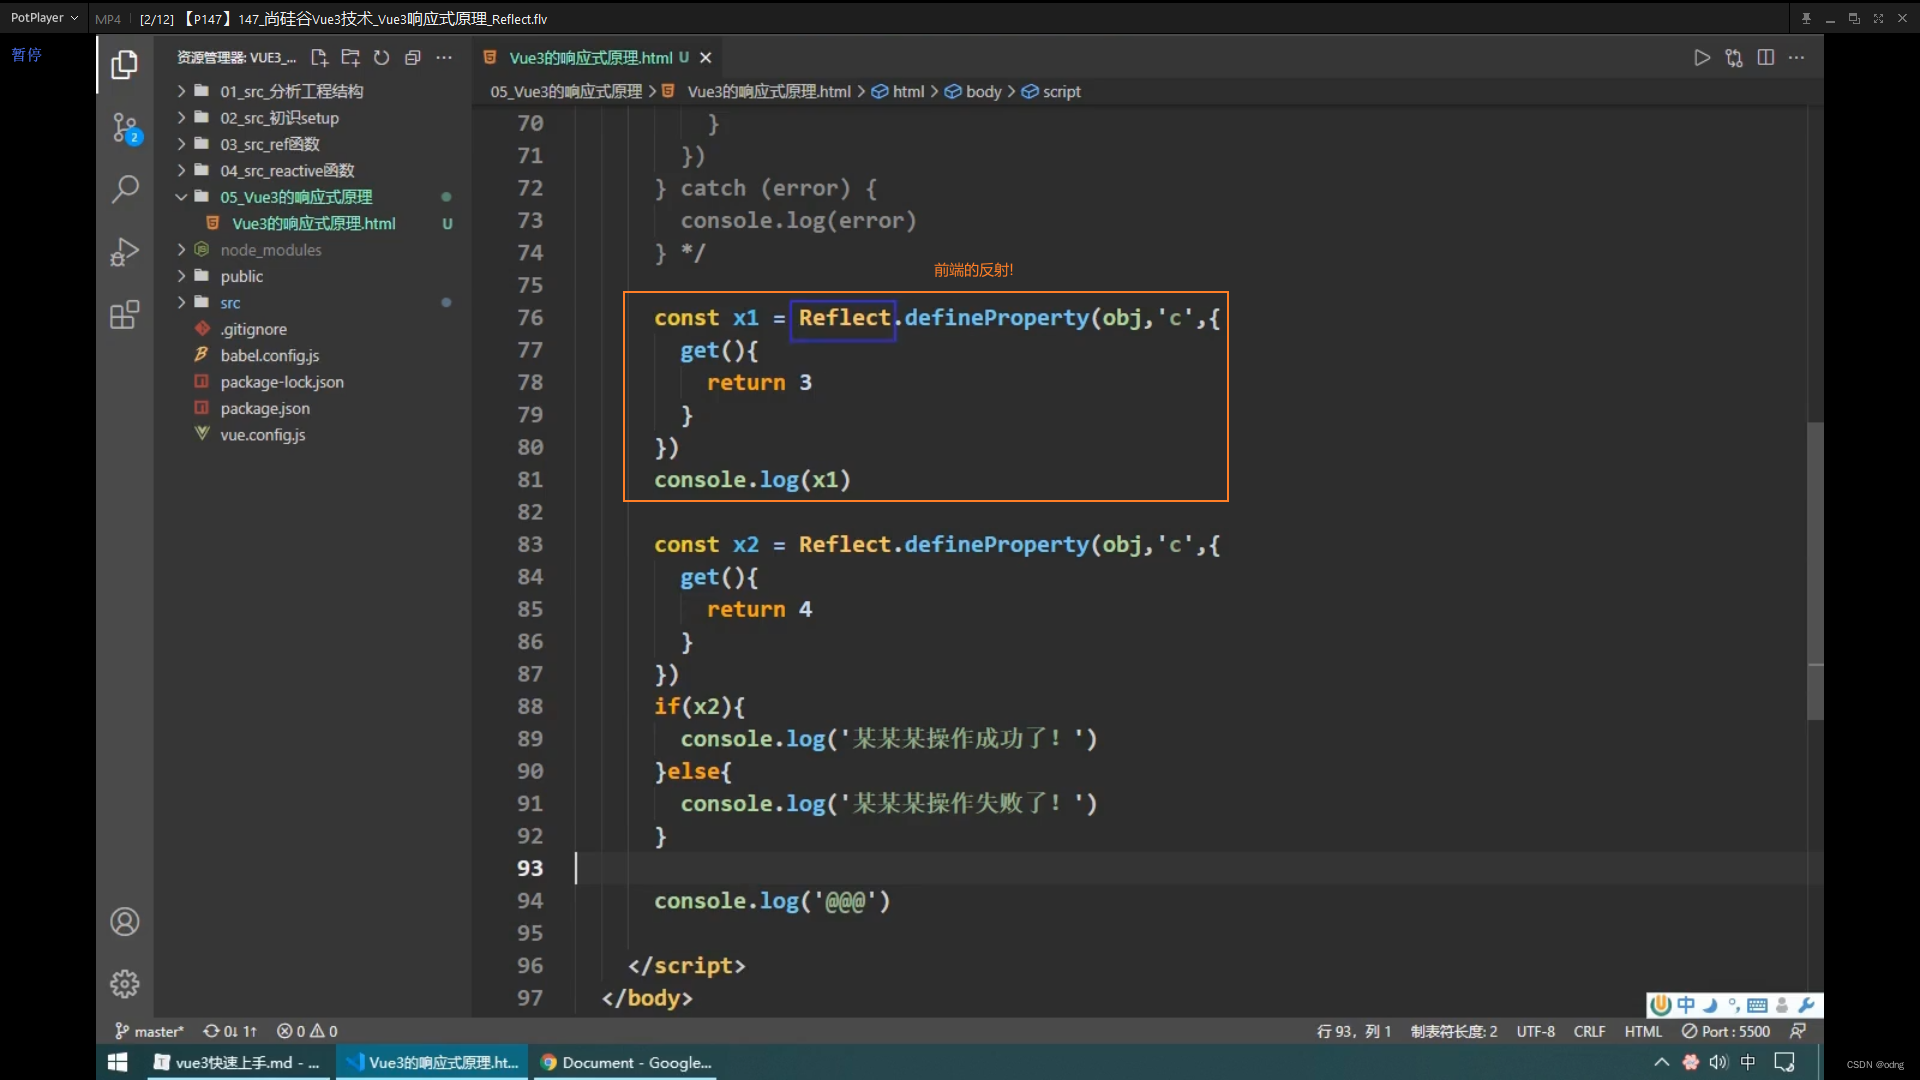
Task: Open the Run and Debug view
Action: [x=125, y=252]
